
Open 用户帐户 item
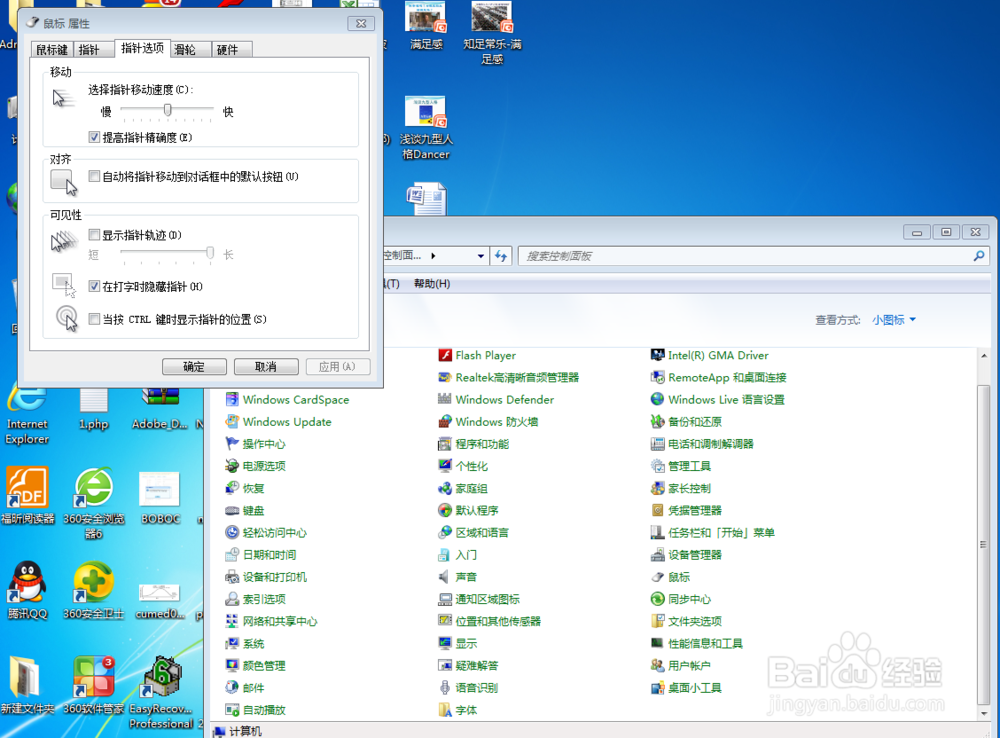[x=680, y=666]
